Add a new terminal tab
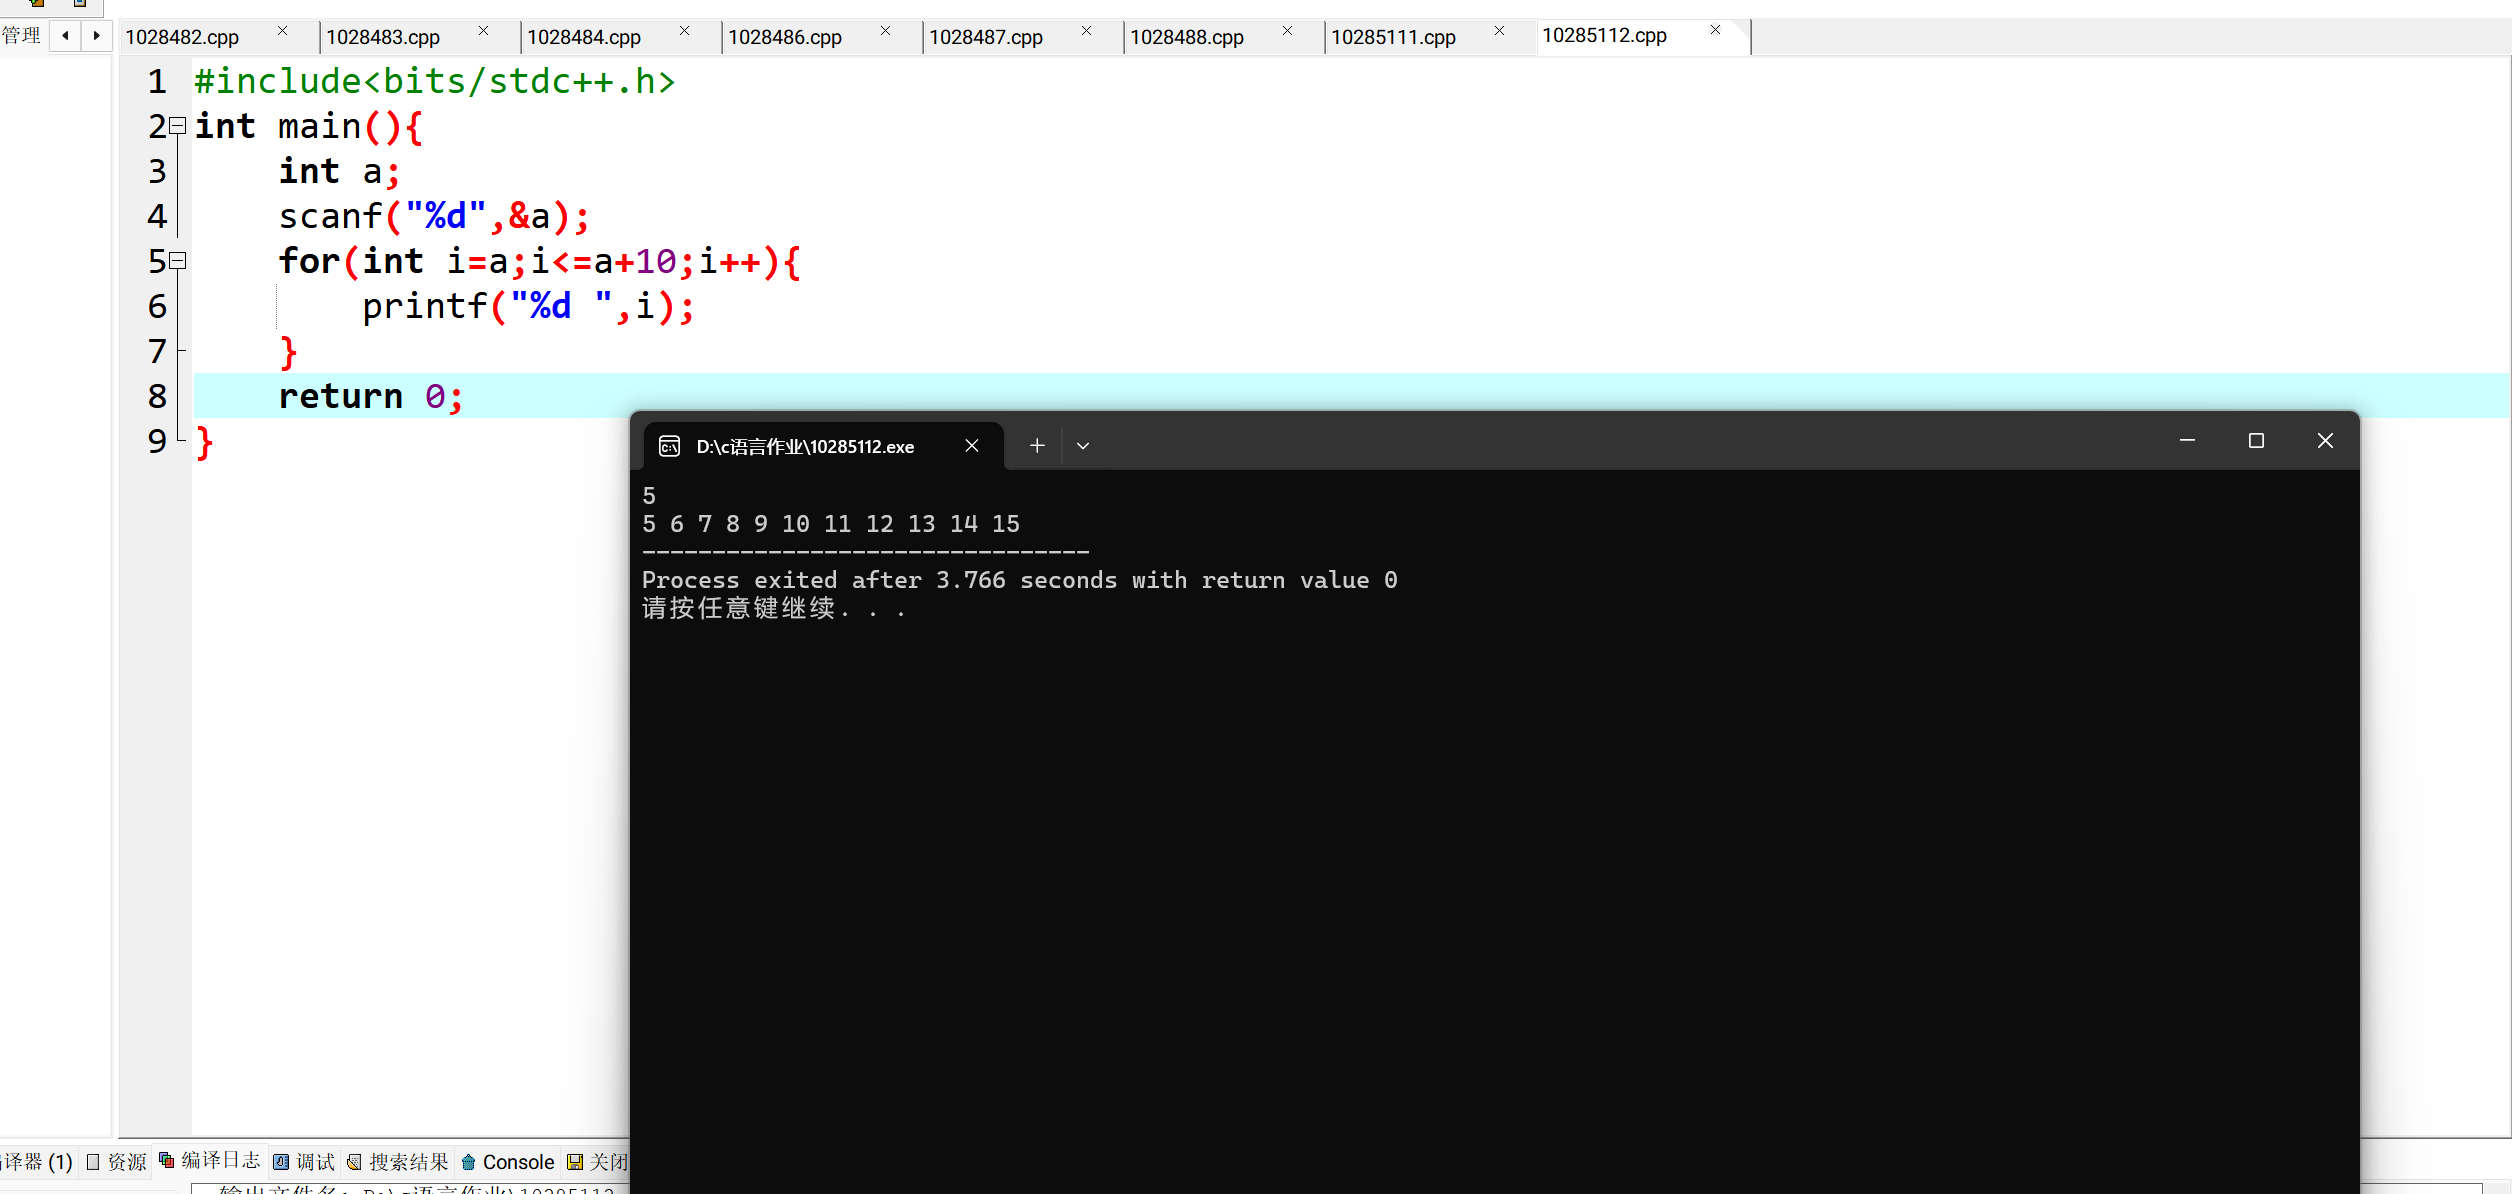This screenshot has height=1194, width=2512. [x=1037, y=446]
